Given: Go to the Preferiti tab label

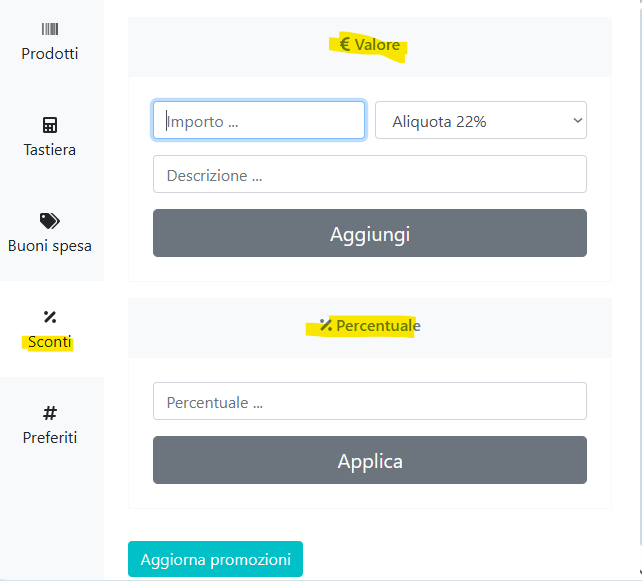Looking at the screenshot, I should tap(50, 438).
